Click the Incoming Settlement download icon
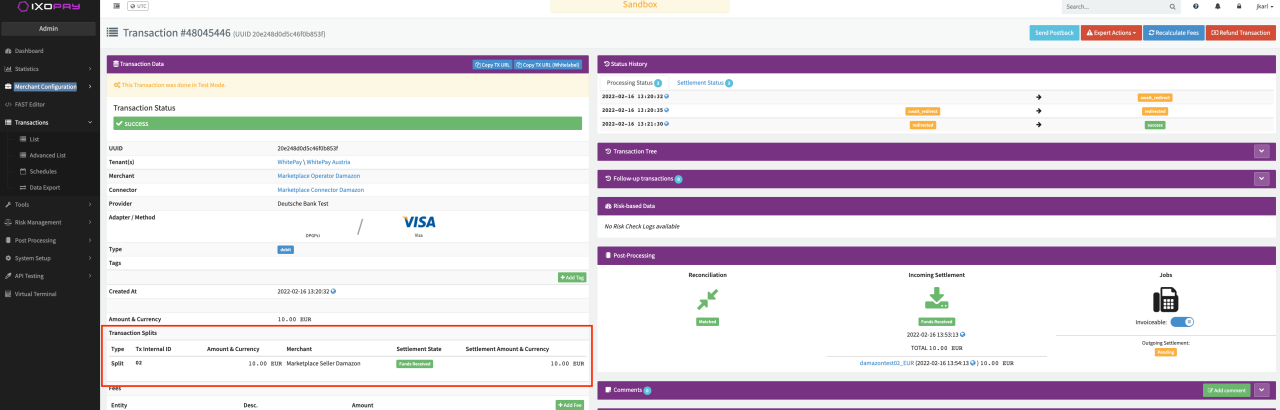This screenshot has height=410, width=1280. [935, 299]
